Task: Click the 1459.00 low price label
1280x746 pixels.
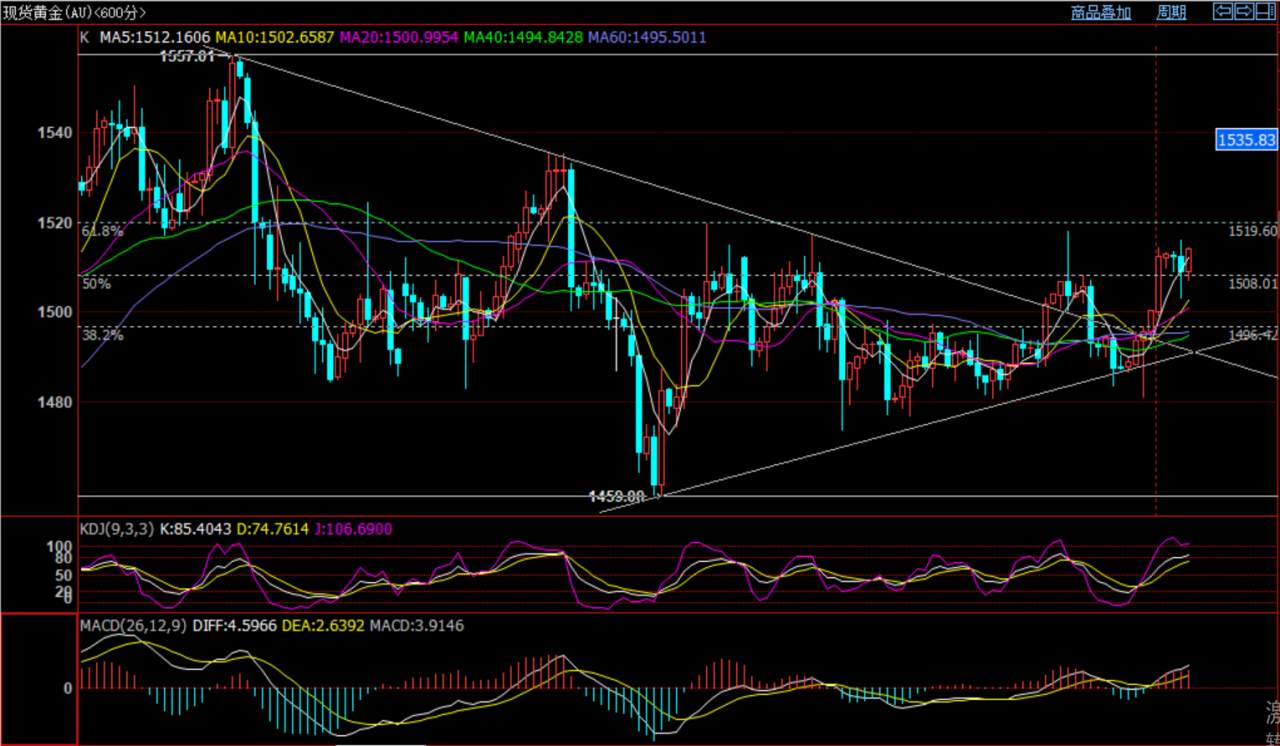Action: click(616, 495)
